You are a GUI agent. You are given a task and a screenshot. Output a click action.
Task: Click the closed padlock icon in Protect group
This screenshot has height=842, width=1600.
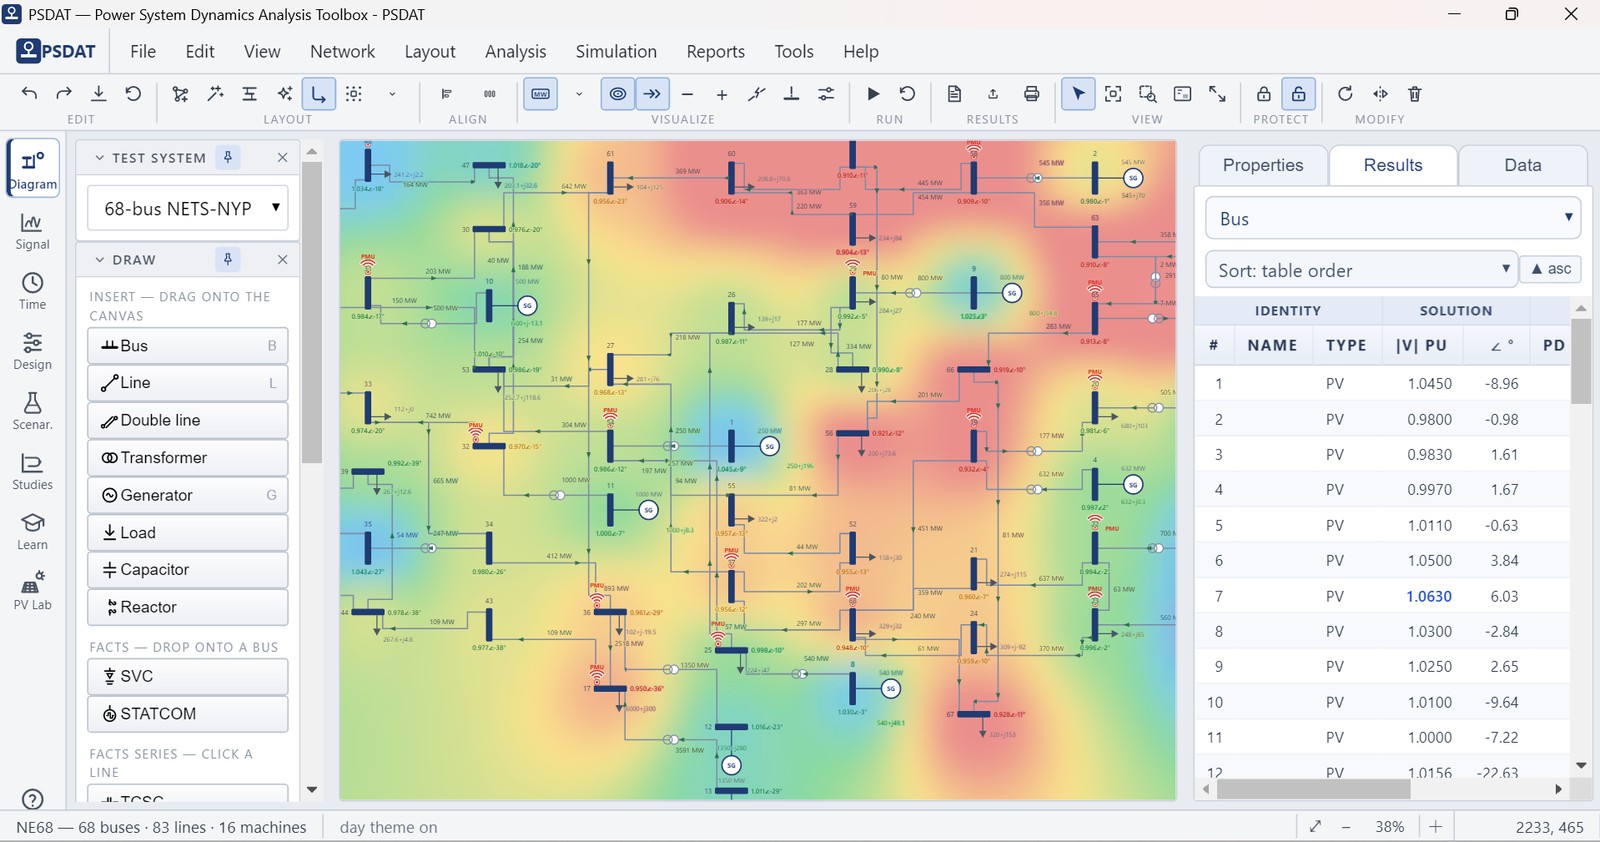pos(1264,94)
